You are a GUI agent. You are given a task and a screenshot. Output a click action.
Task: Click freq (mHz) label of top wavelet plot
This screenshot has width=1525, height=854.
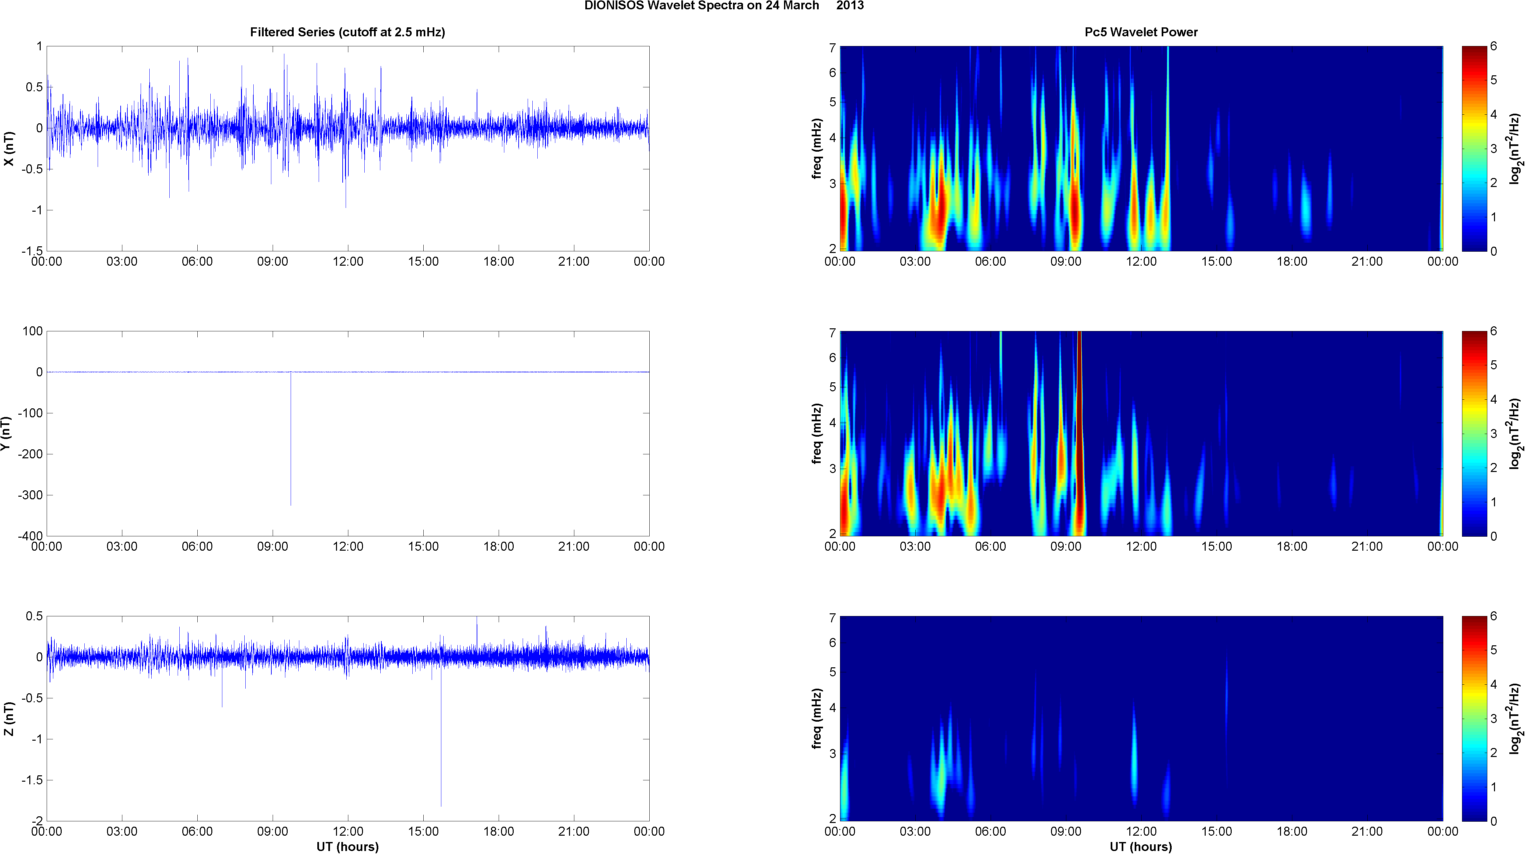tap(817, 149)
